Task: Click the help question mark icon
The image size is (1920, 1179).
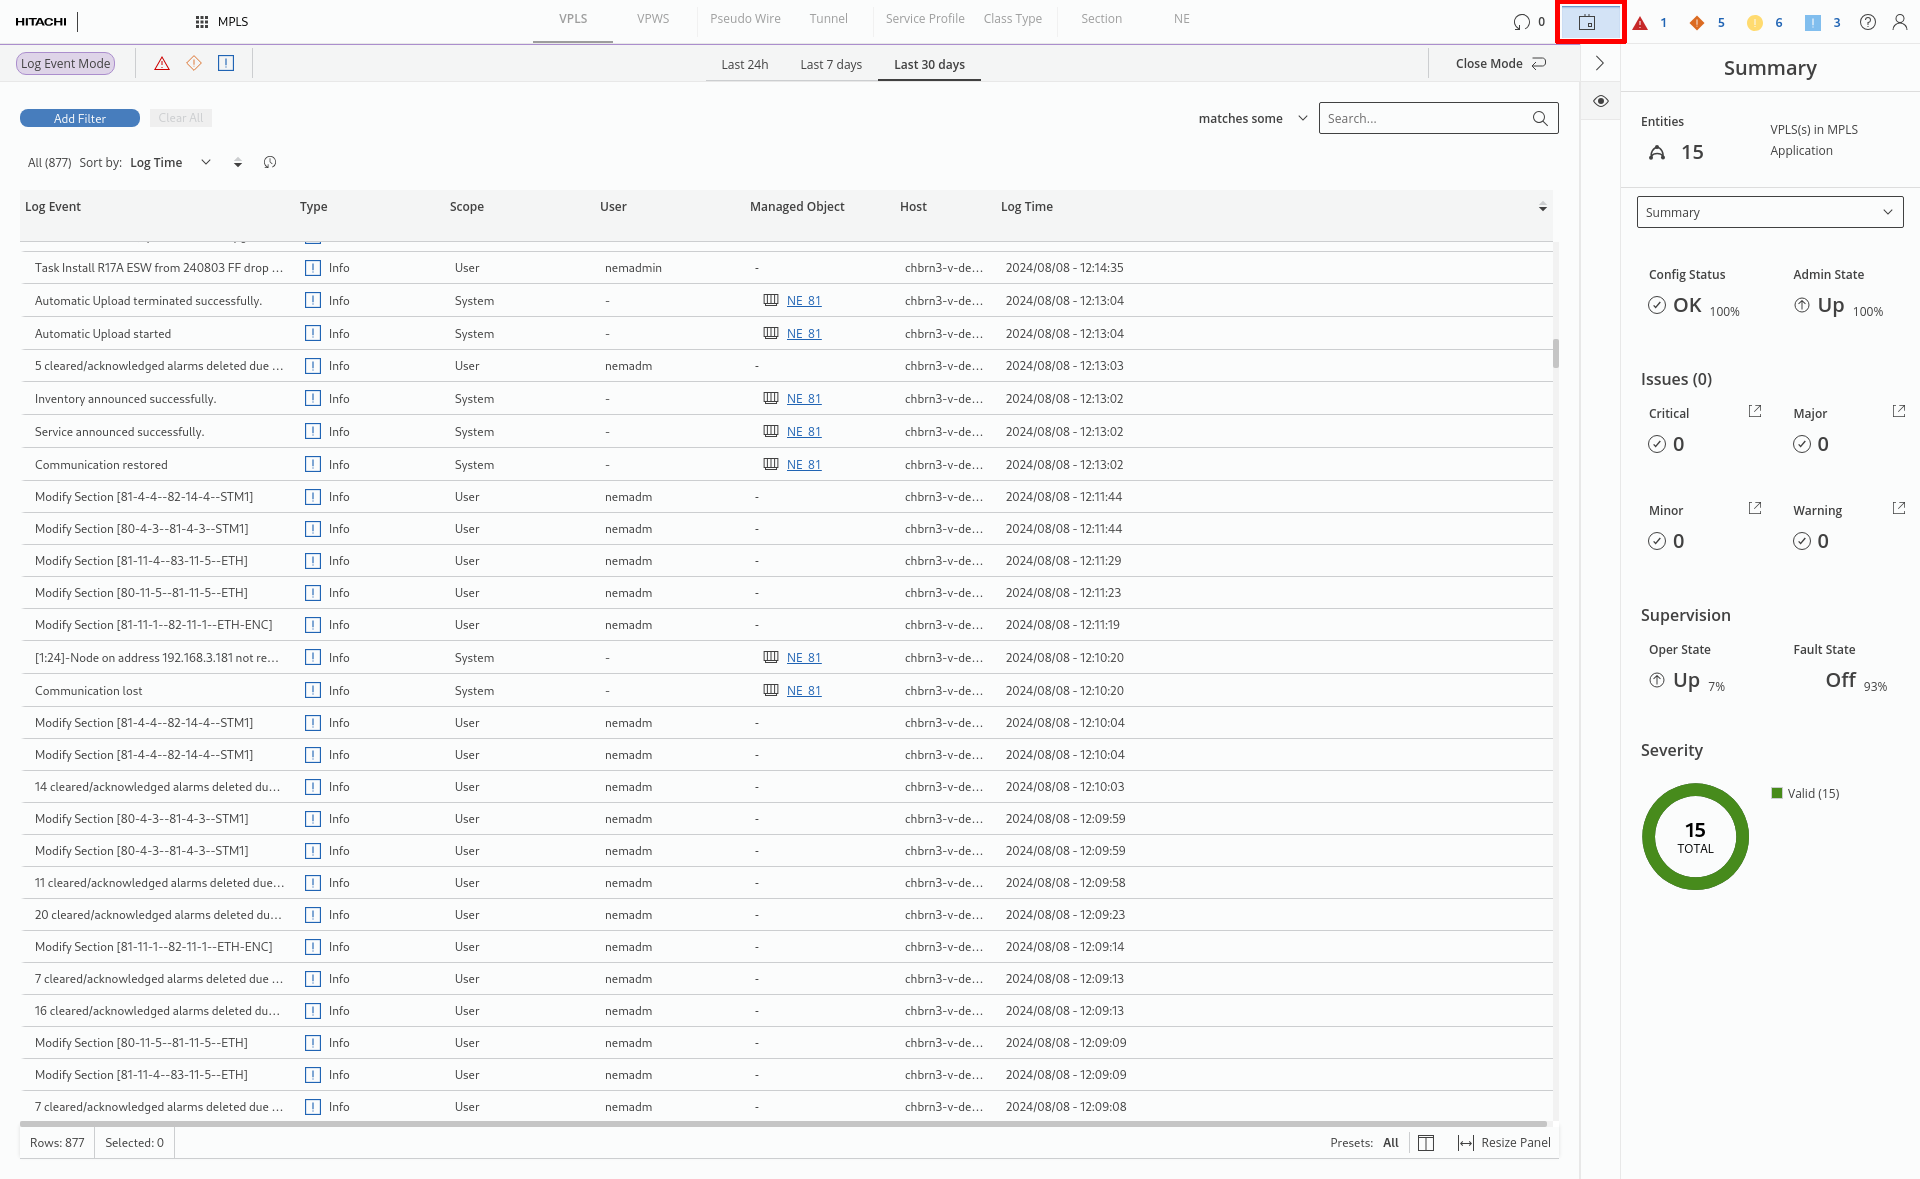Action: click(1867, 22)
